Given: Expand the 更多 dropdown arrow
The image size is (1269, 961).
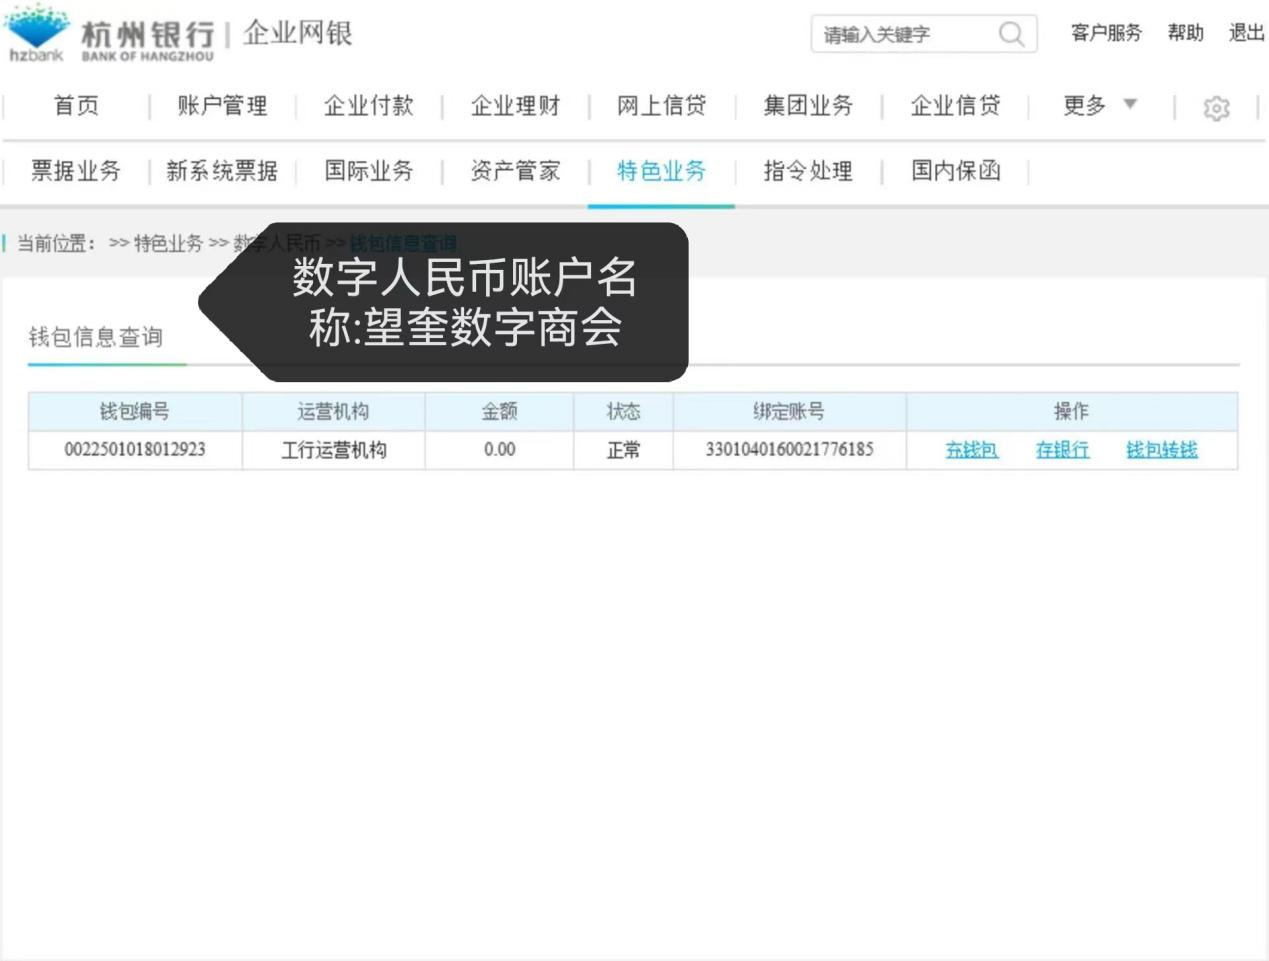Looking at the screenshot, I should (x=1130, y=104).
